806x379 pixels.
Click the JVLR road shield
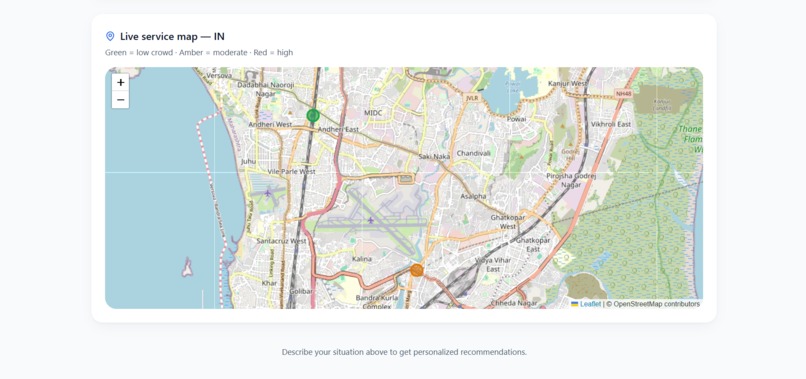click(x=471, y=97)
